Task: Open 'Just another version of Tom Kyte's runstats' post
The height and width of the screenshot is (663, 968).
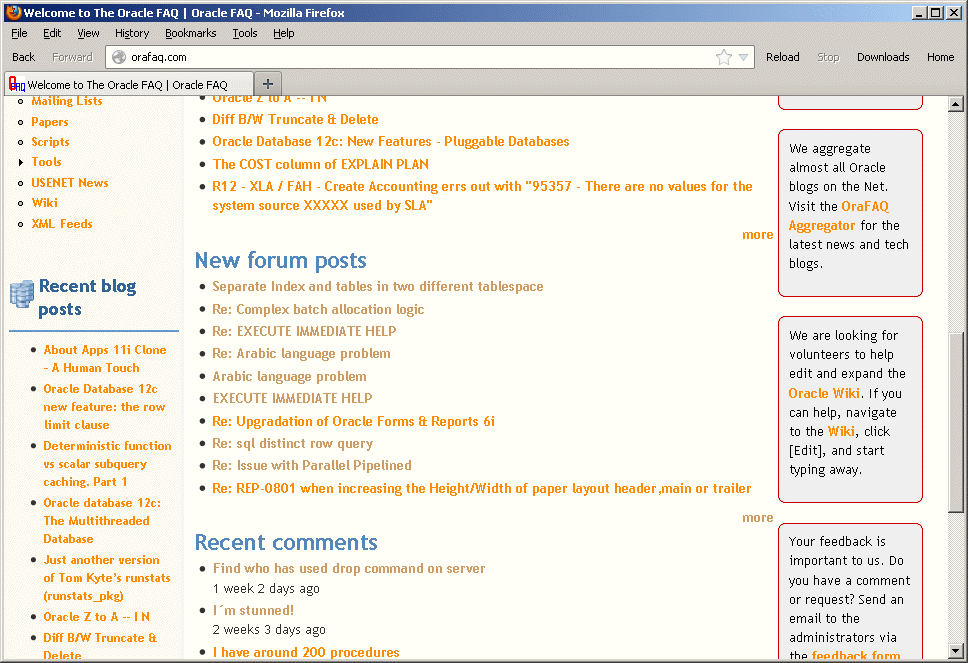Action: click(x=107, y=578)
